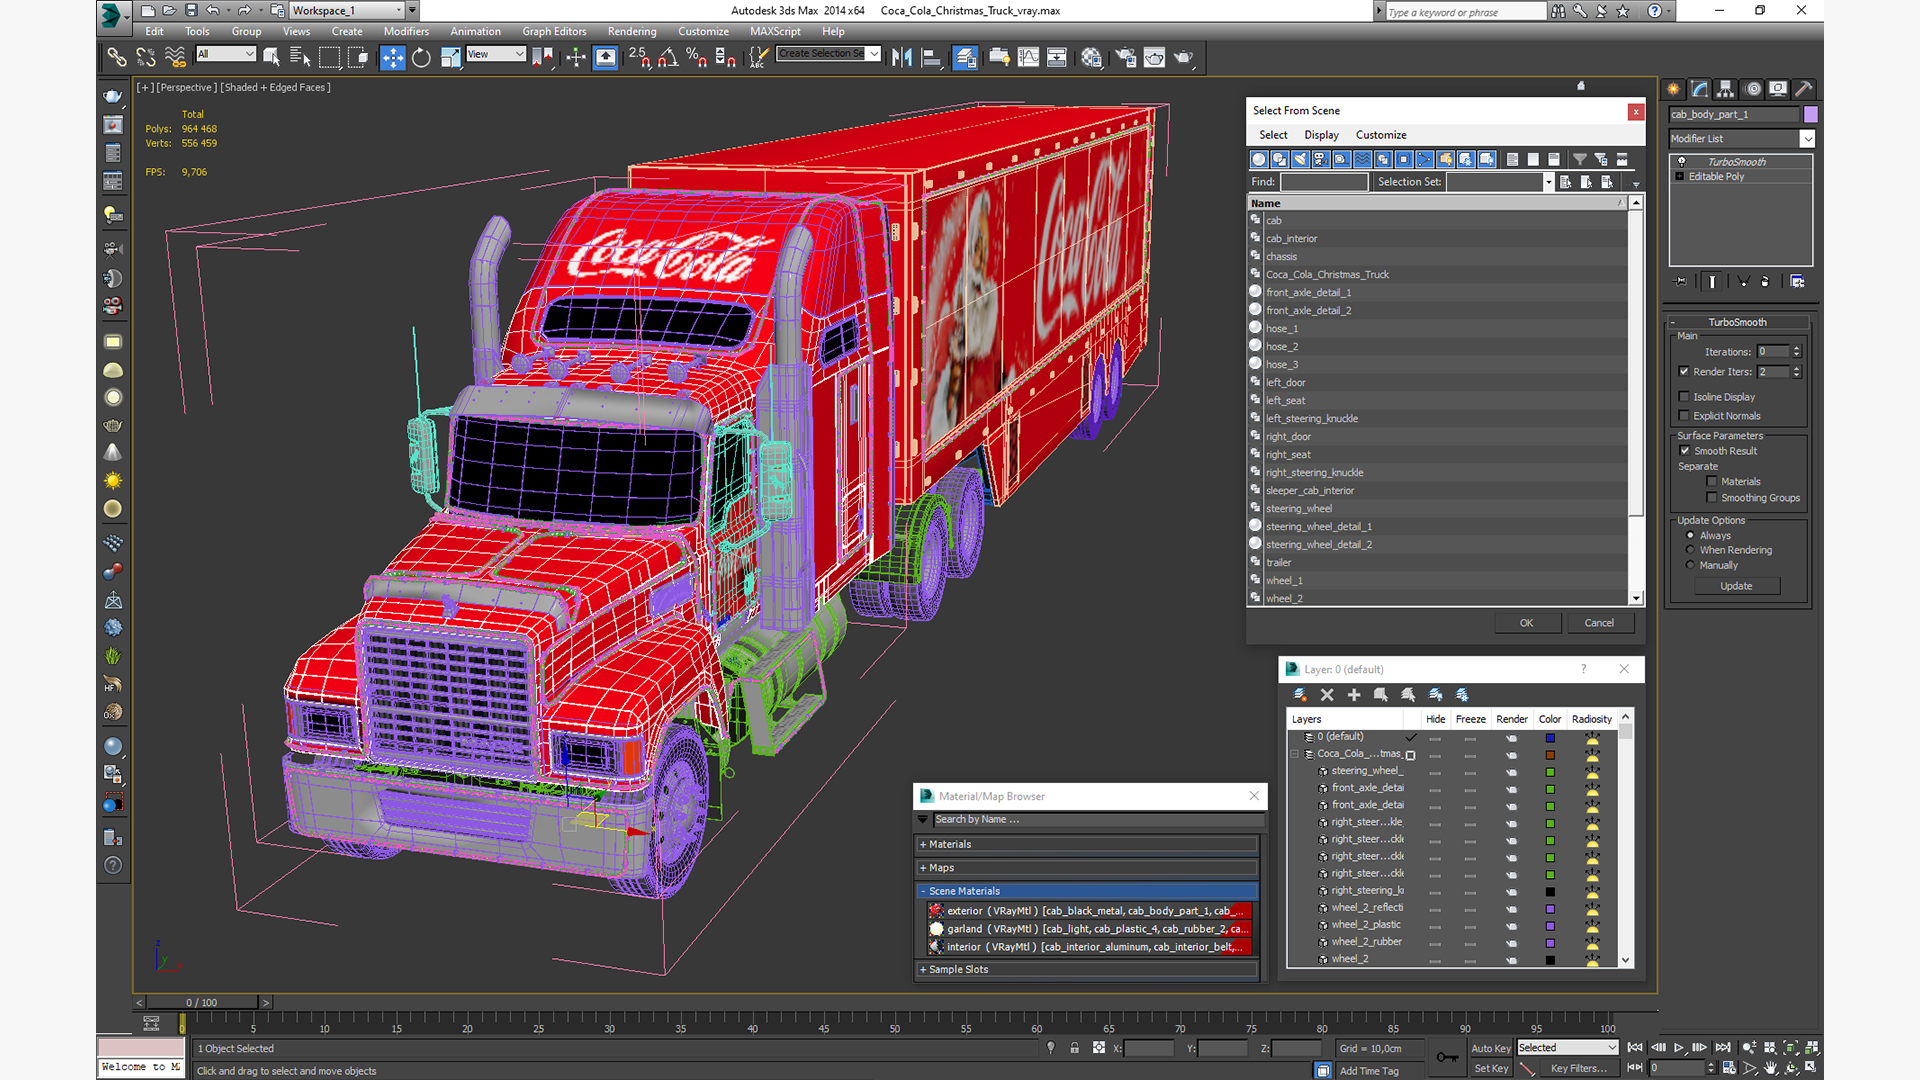1920x1080 pixels.
Task: Toggle the Angle Snap icon
Action: [668, 58]
